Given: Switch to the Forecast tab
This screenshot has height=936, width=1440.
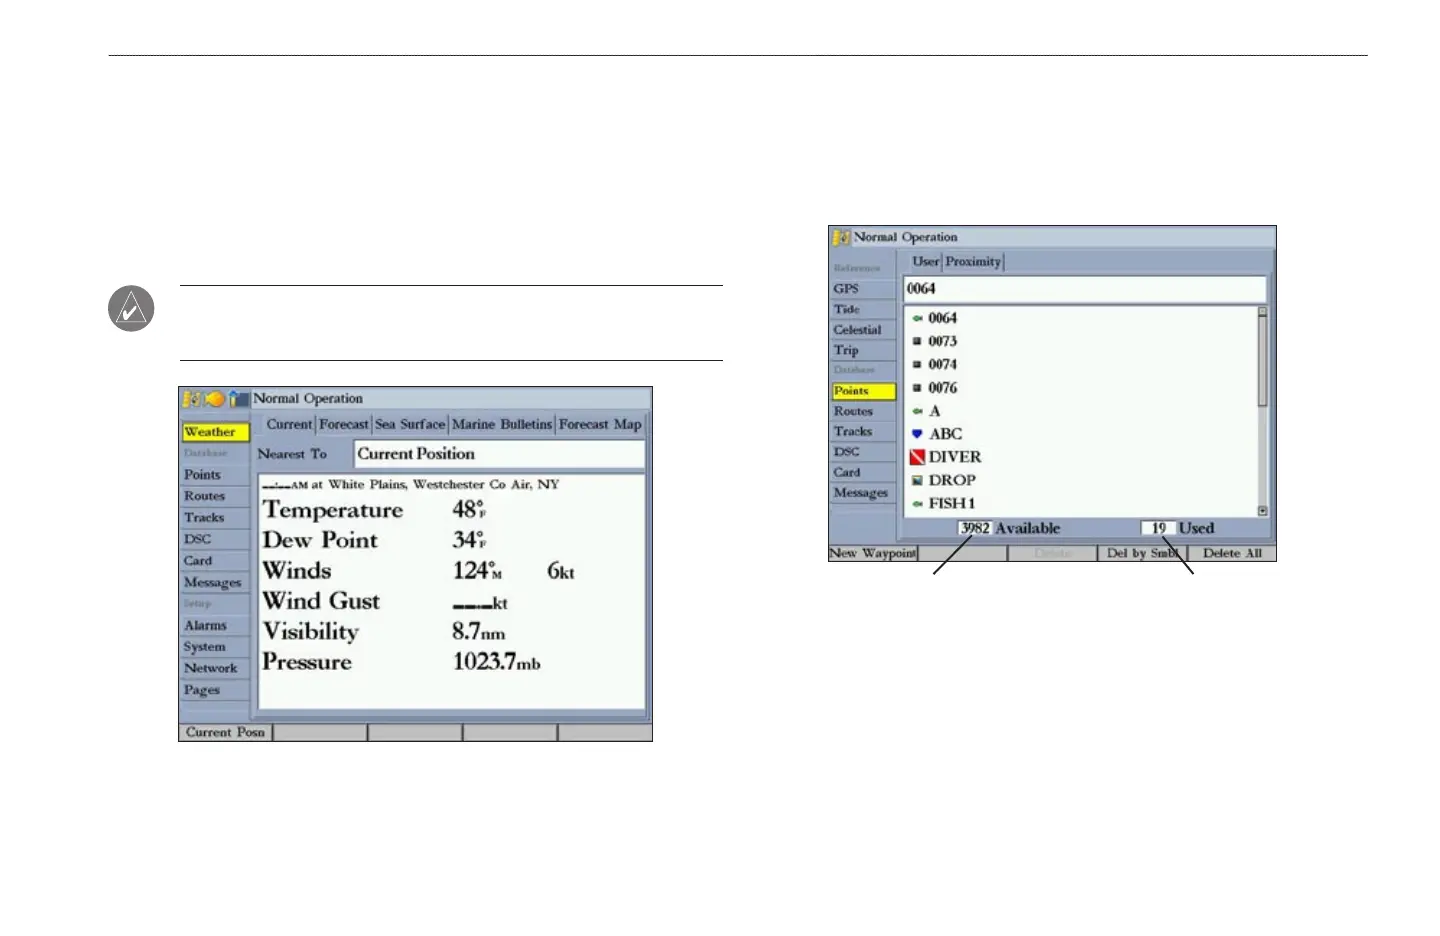Looking at the screenshot, I should coord(344,424).
